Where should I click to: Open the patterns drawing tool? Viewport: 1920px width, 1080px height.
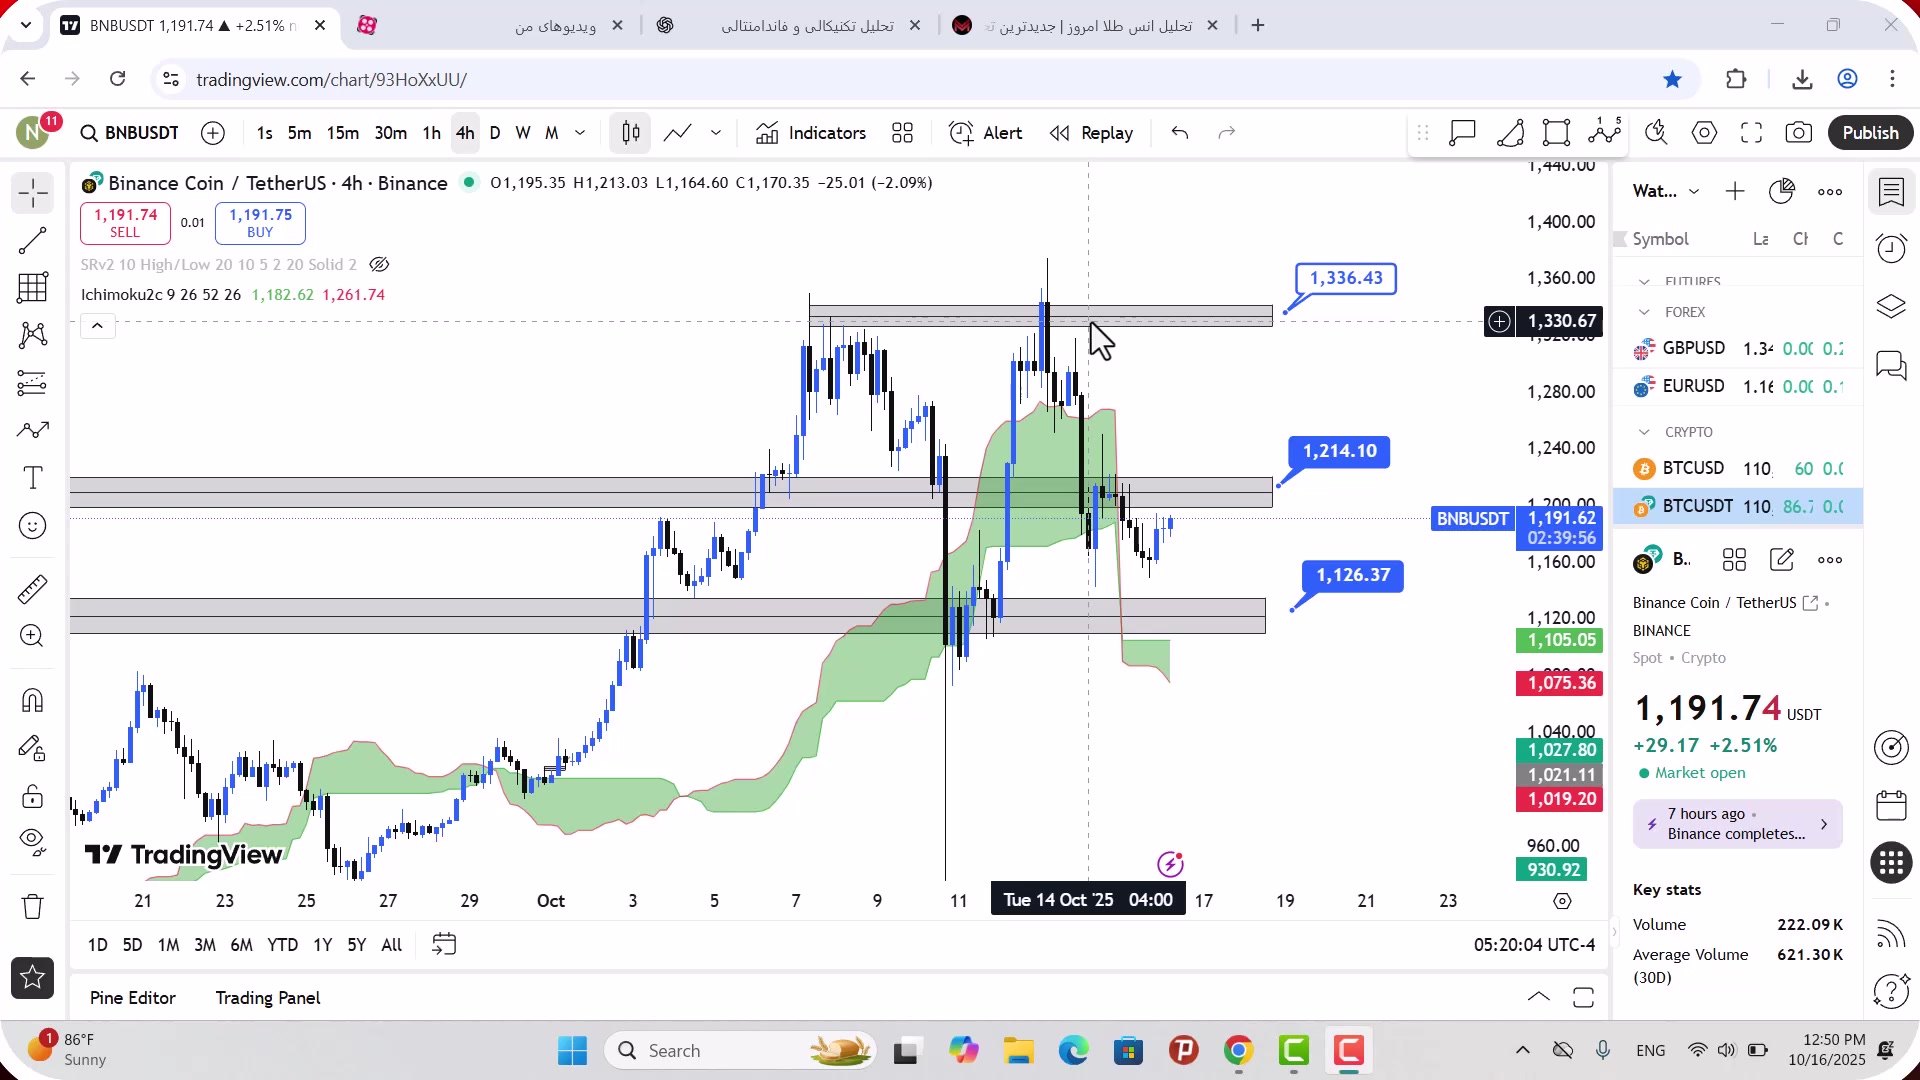[x=33, y=335]
